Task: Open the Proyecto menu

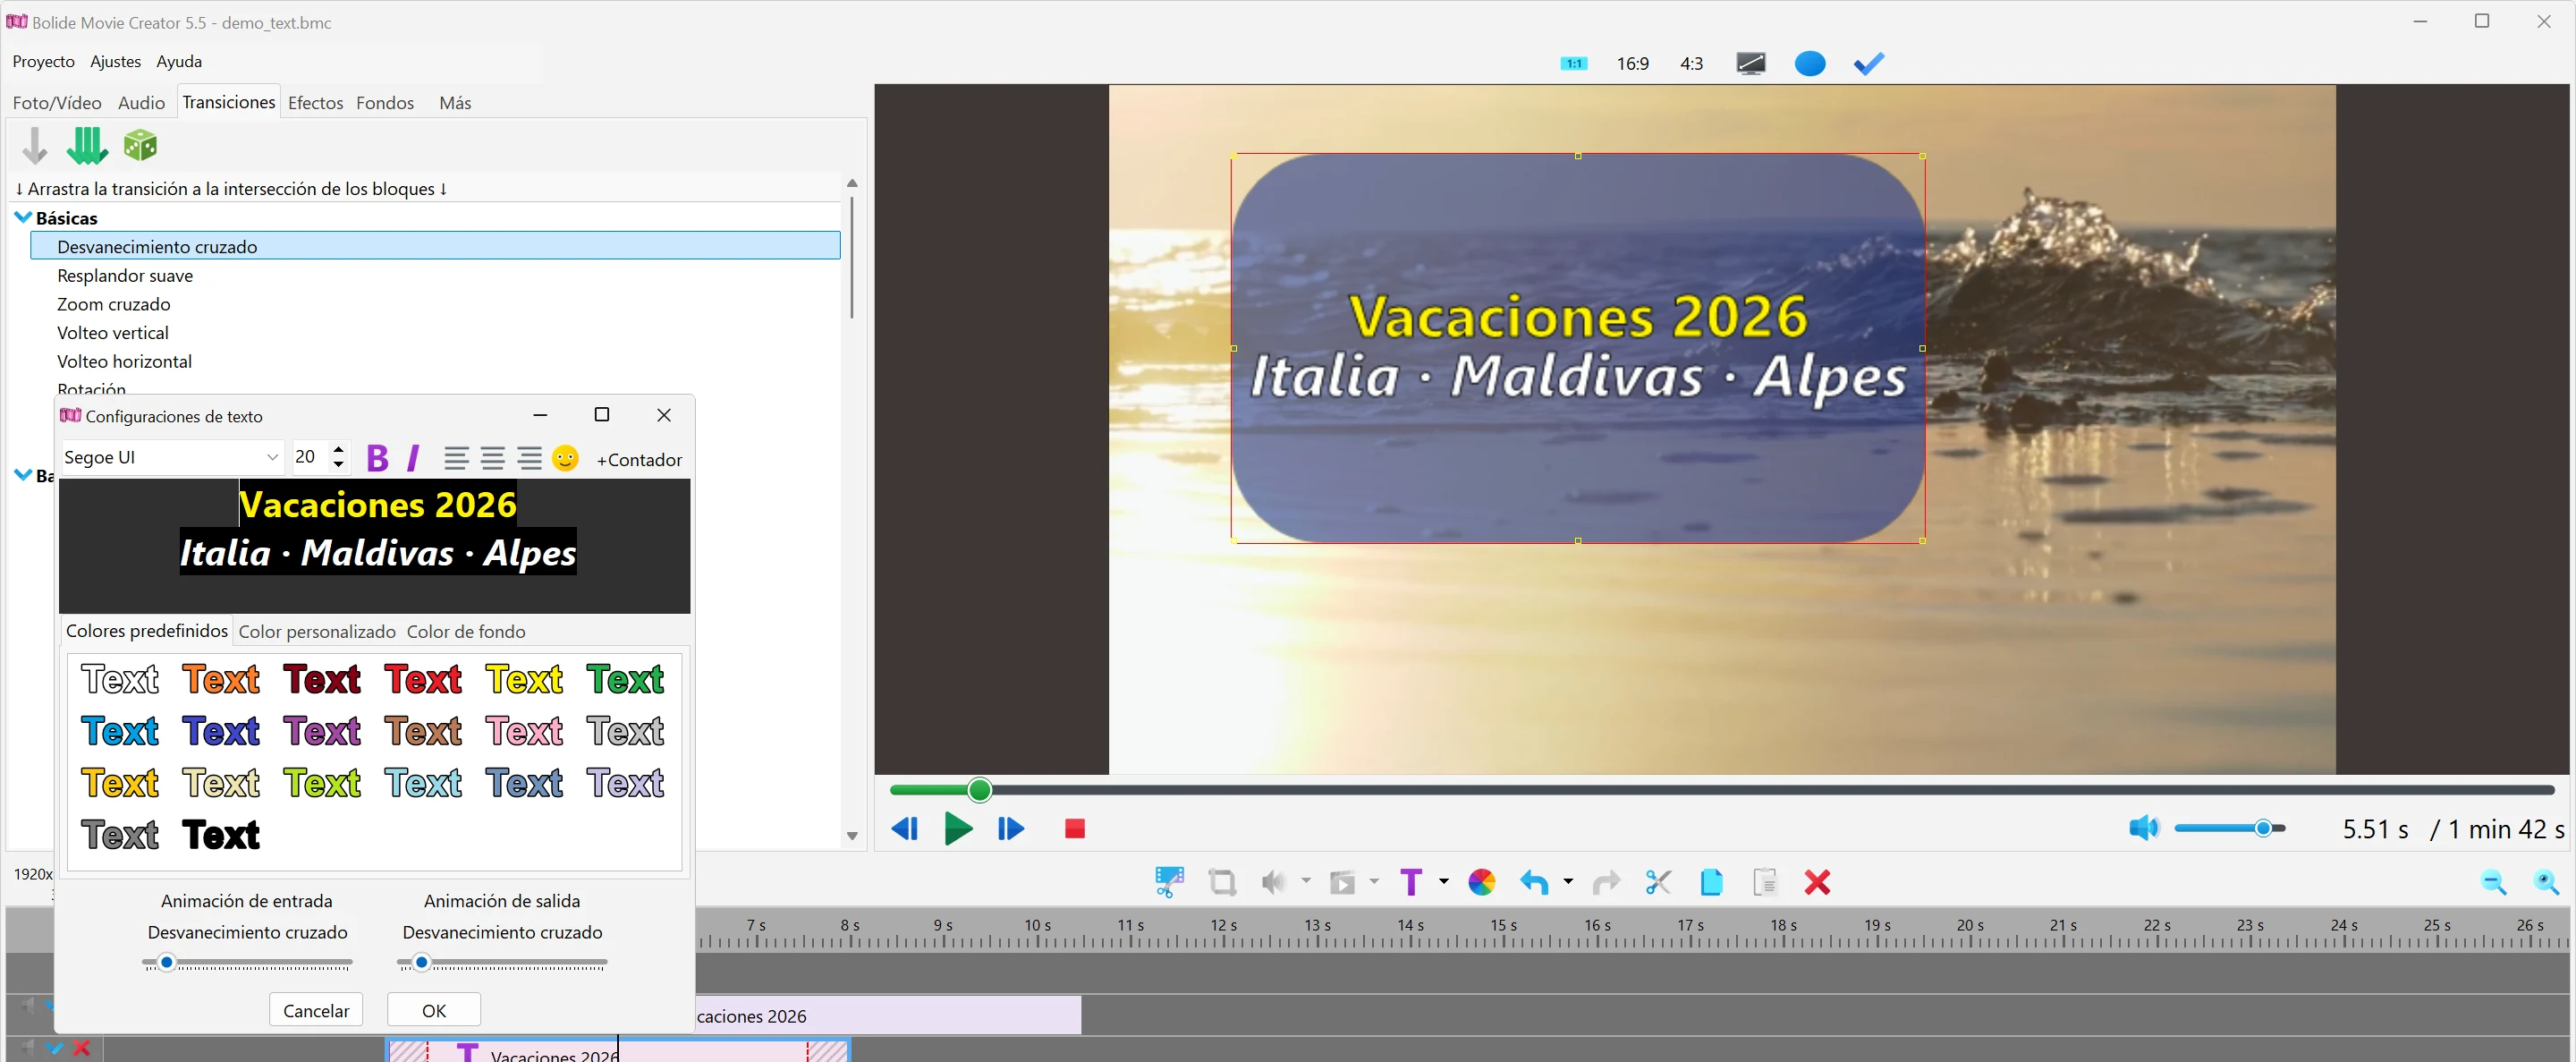Action: coord(43,61)
